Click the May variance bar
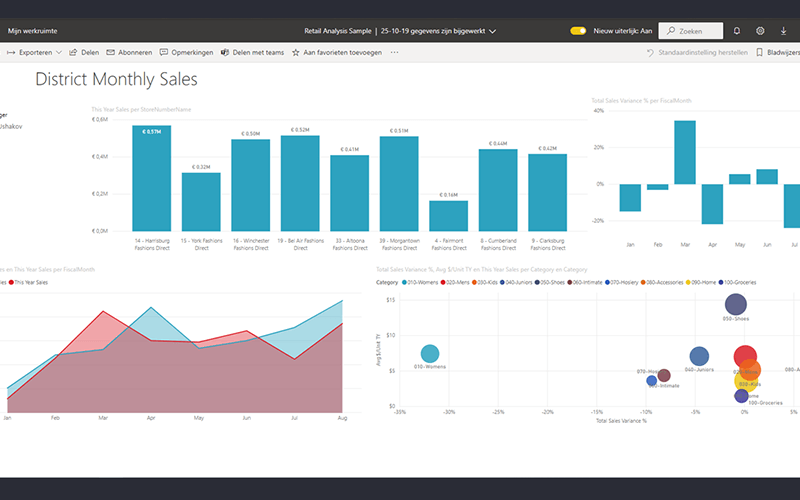800x500 pixels. click(740, 179)
